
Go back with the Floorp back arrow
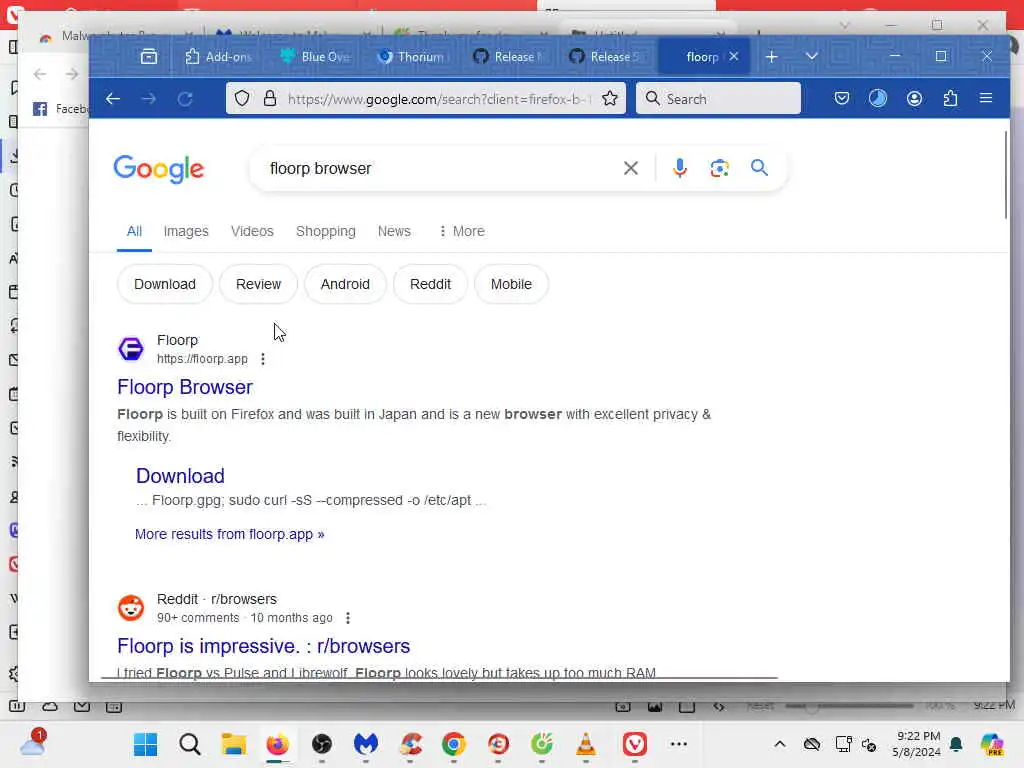tap(113, 99)
